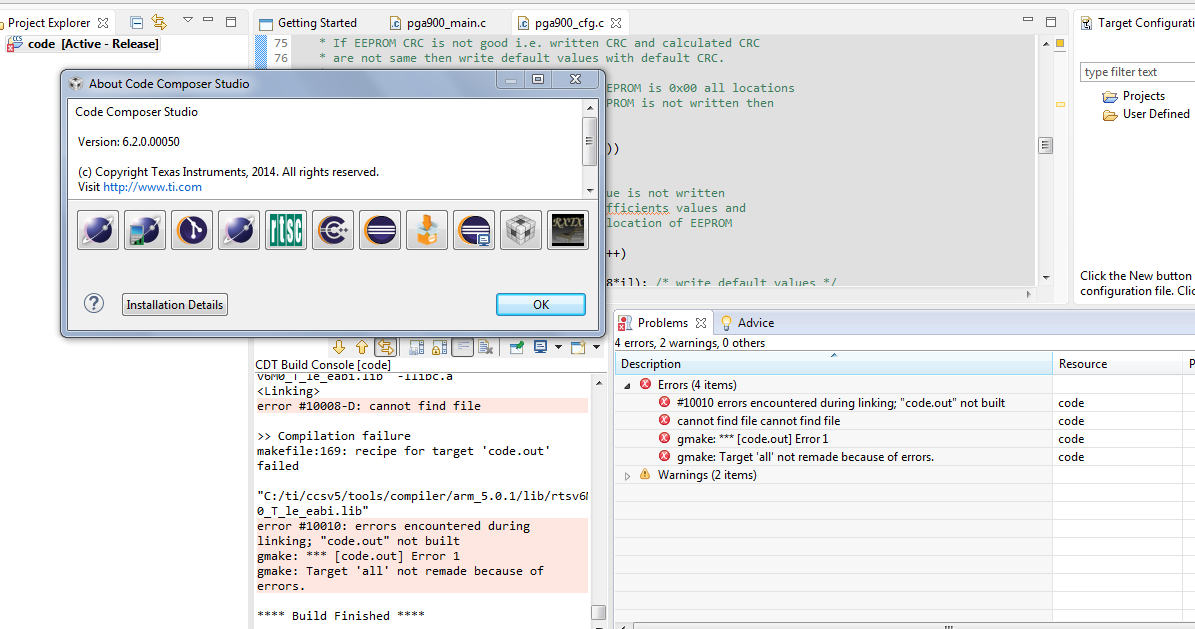Close the Project Explorer view
Viewport: 1195px width, 629px height.
click(x=103, y=23)
